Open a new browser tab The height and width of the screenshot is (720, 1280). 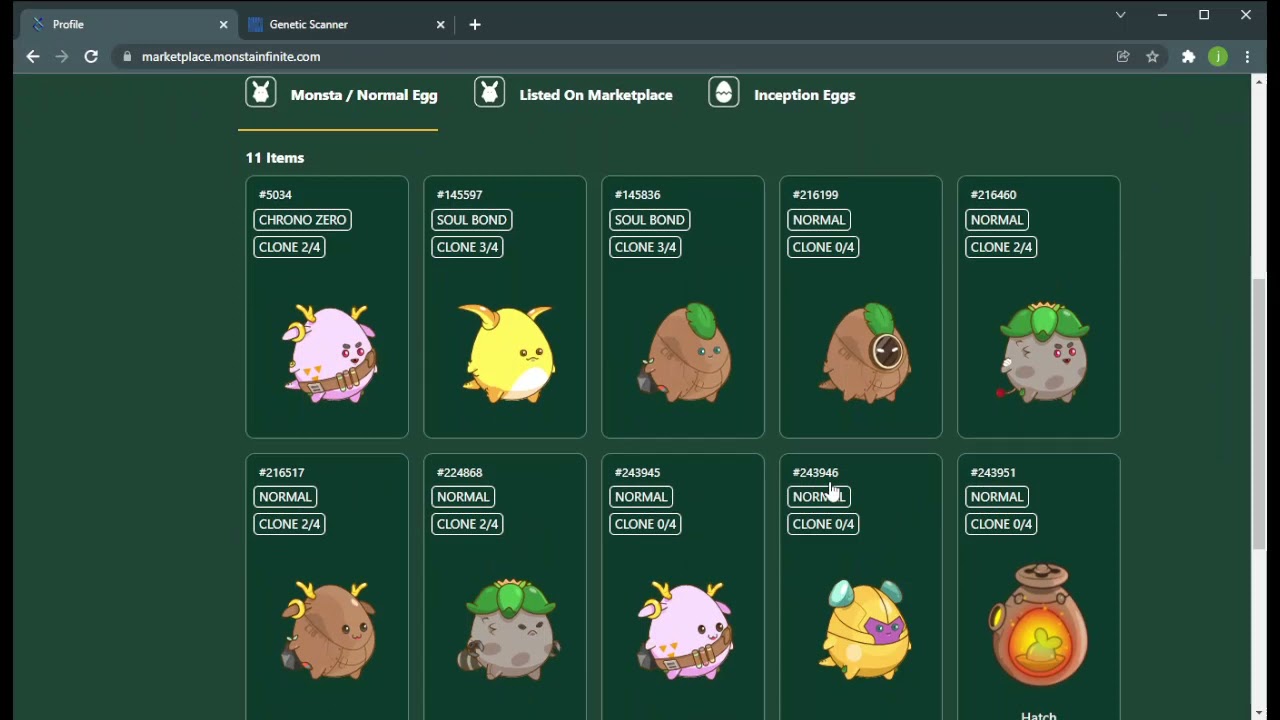[x=475, y=24]
